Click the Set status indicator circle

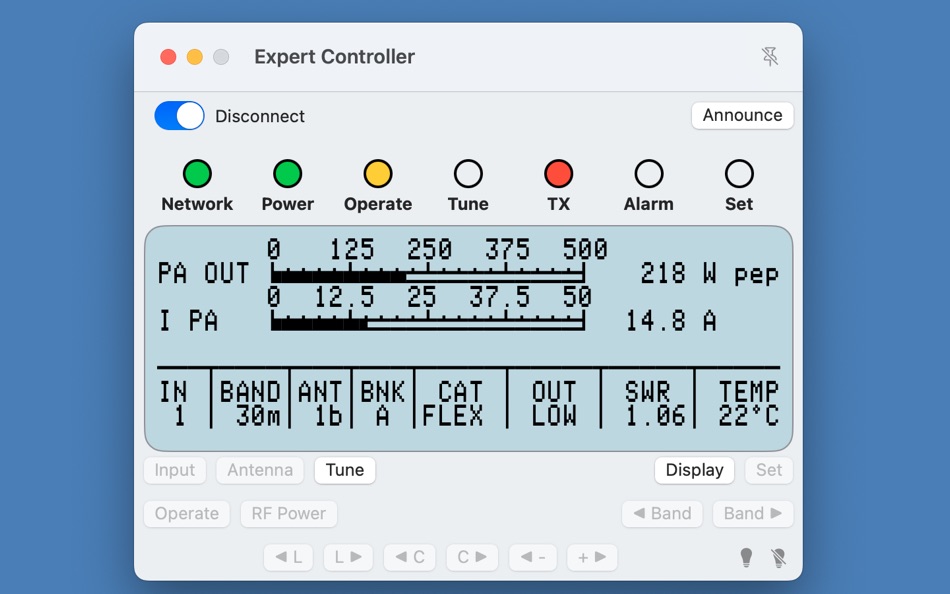pyautogui.click(x=738, y=172)
